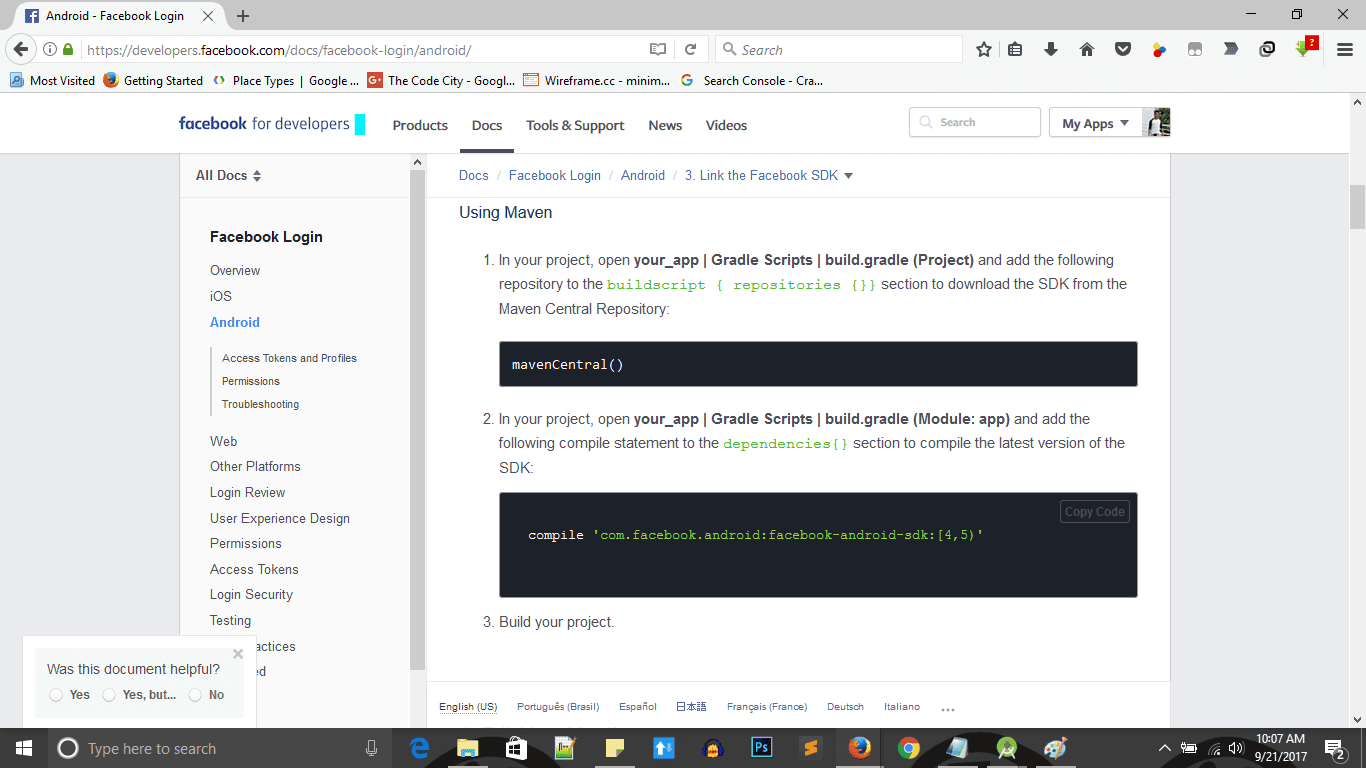The image size is (1366, 768).
Task: Open the Wireframe.cc bookmark
Action: [x=596, y=81]
